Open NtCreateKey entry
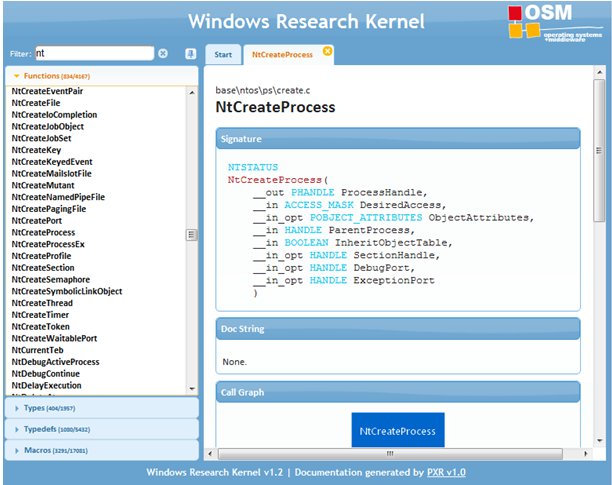Viewport: 612px width, 485px height. [36, 150]
